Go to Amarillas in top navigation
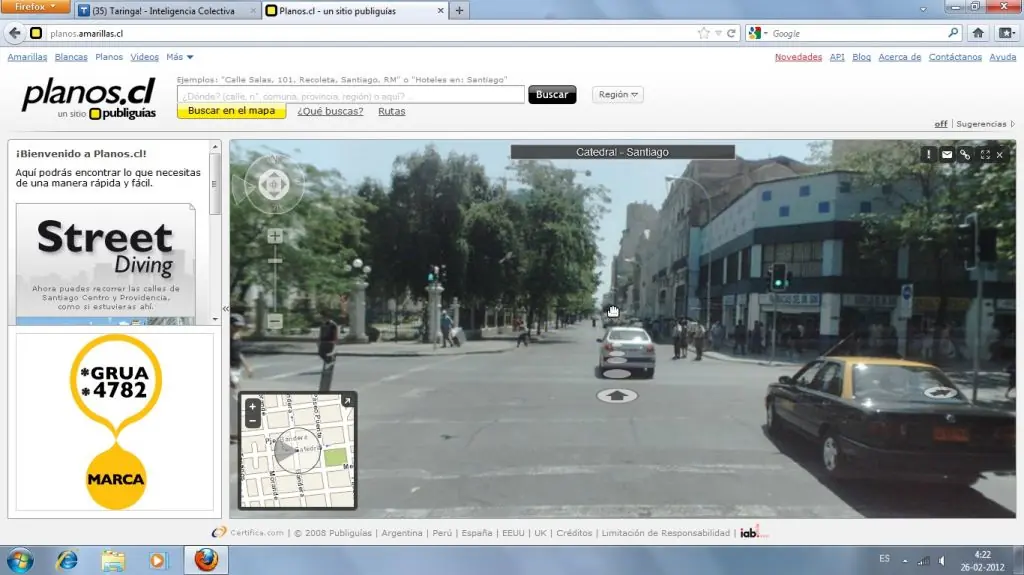The height and width of the screenshot is (575, 1024). point(27,57)
